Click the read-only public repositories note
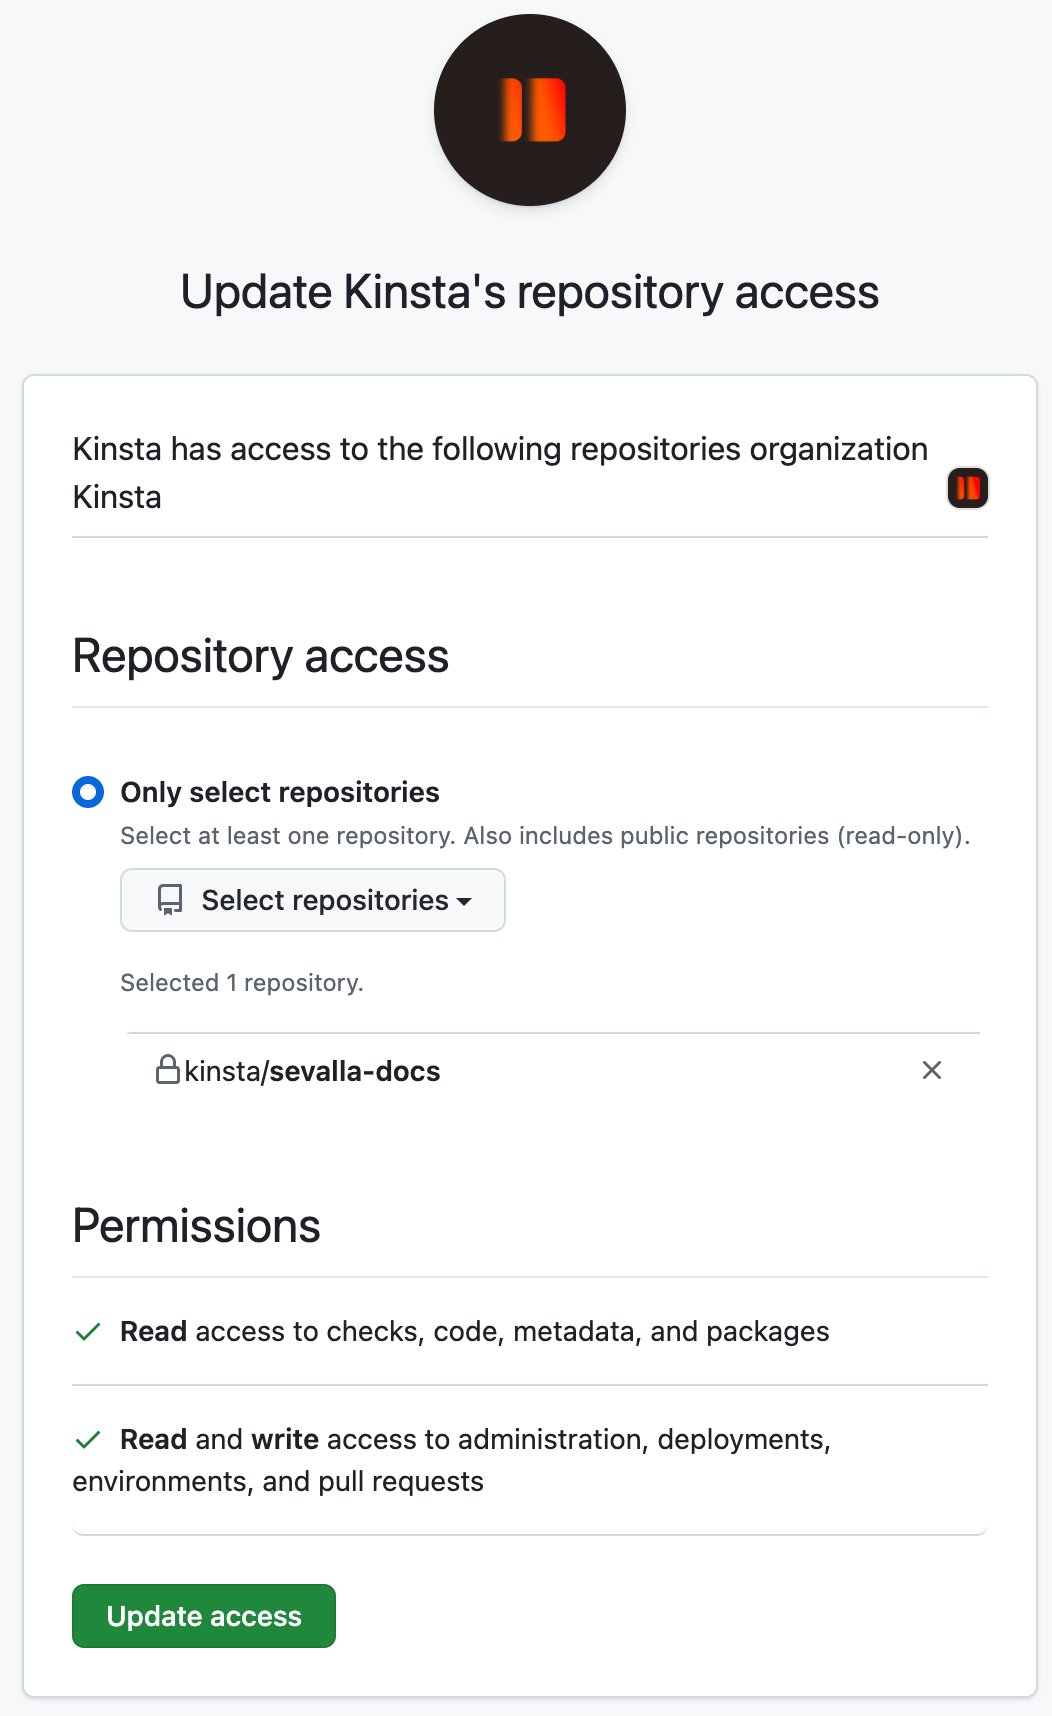Viewport: 1052px width, 1716px height. [x=546, y=835]
